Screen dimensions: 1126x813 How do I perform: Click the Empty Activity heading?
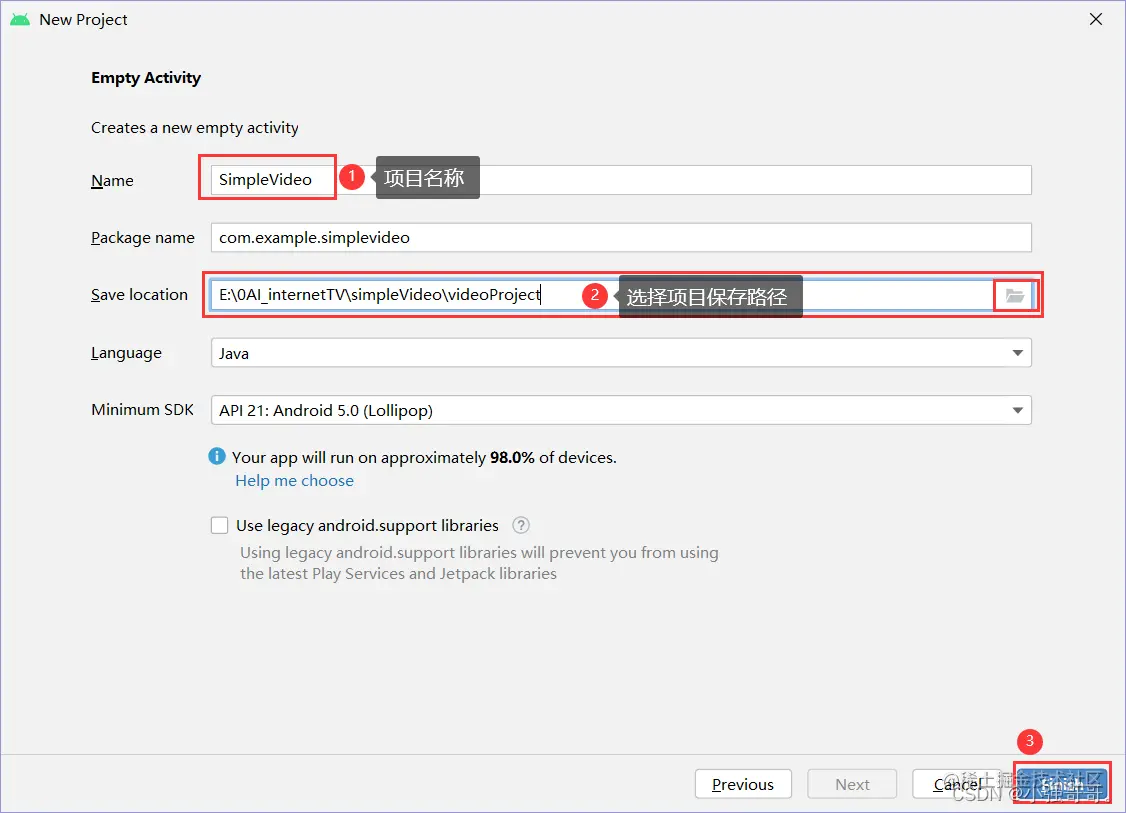[x=146, y=78]
